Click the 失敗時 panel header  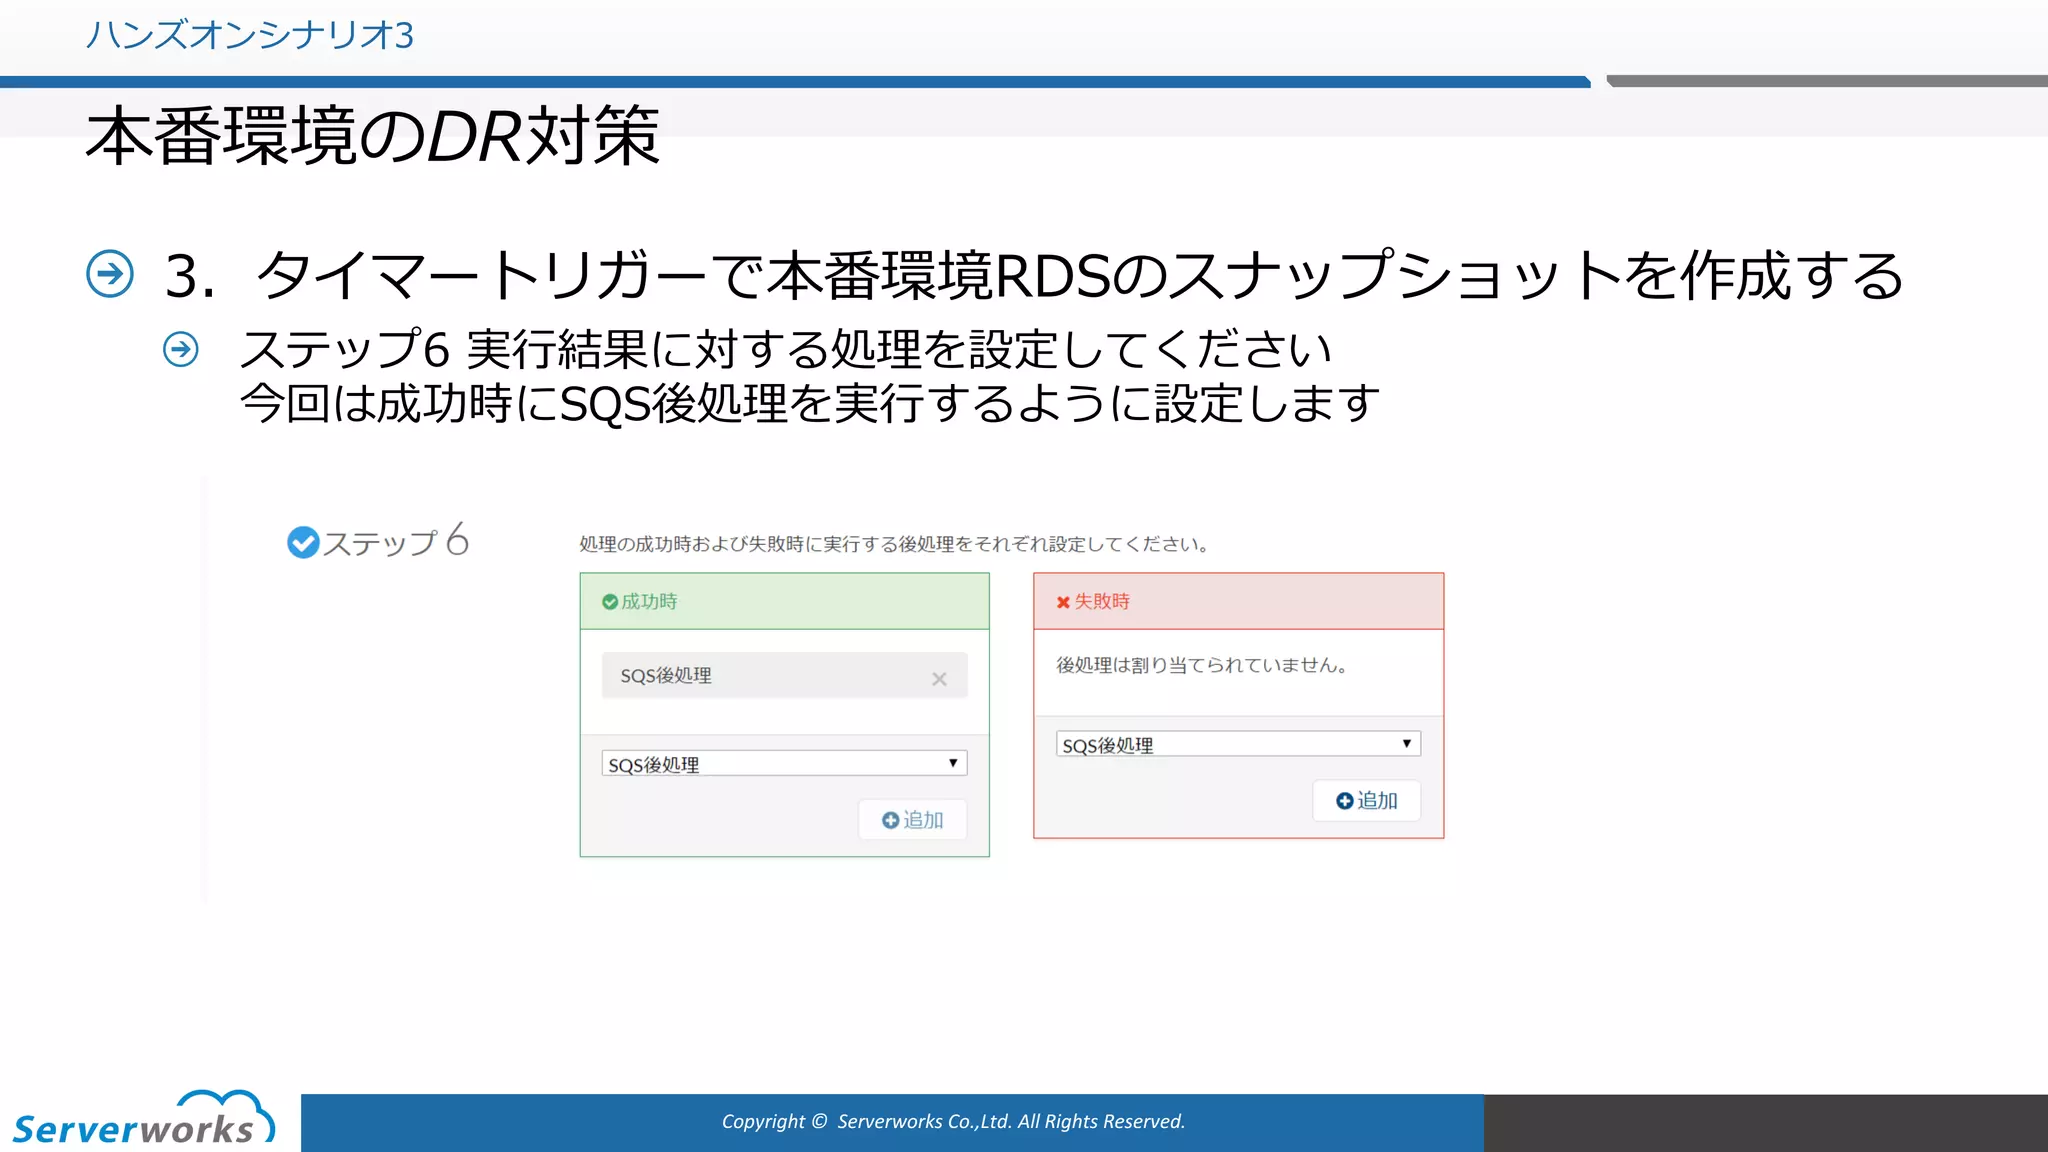click(x=1238, y=601)
